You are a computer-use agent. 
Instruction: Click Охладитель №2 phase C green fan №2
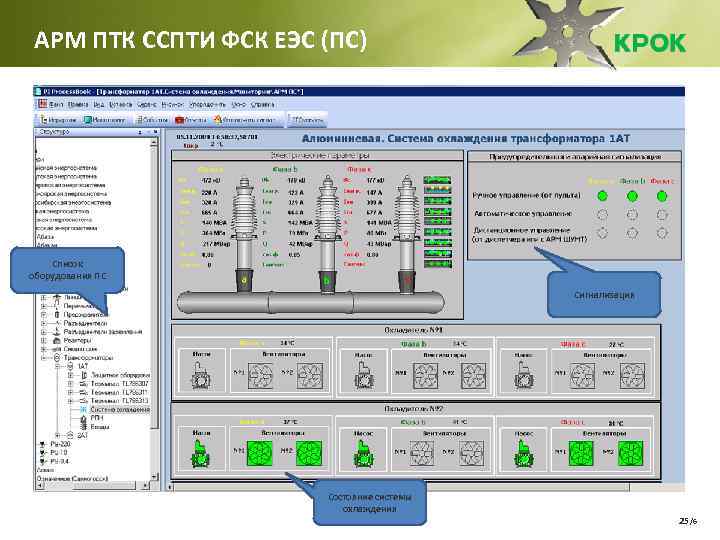pyautogui.click(x=631, y=453)
